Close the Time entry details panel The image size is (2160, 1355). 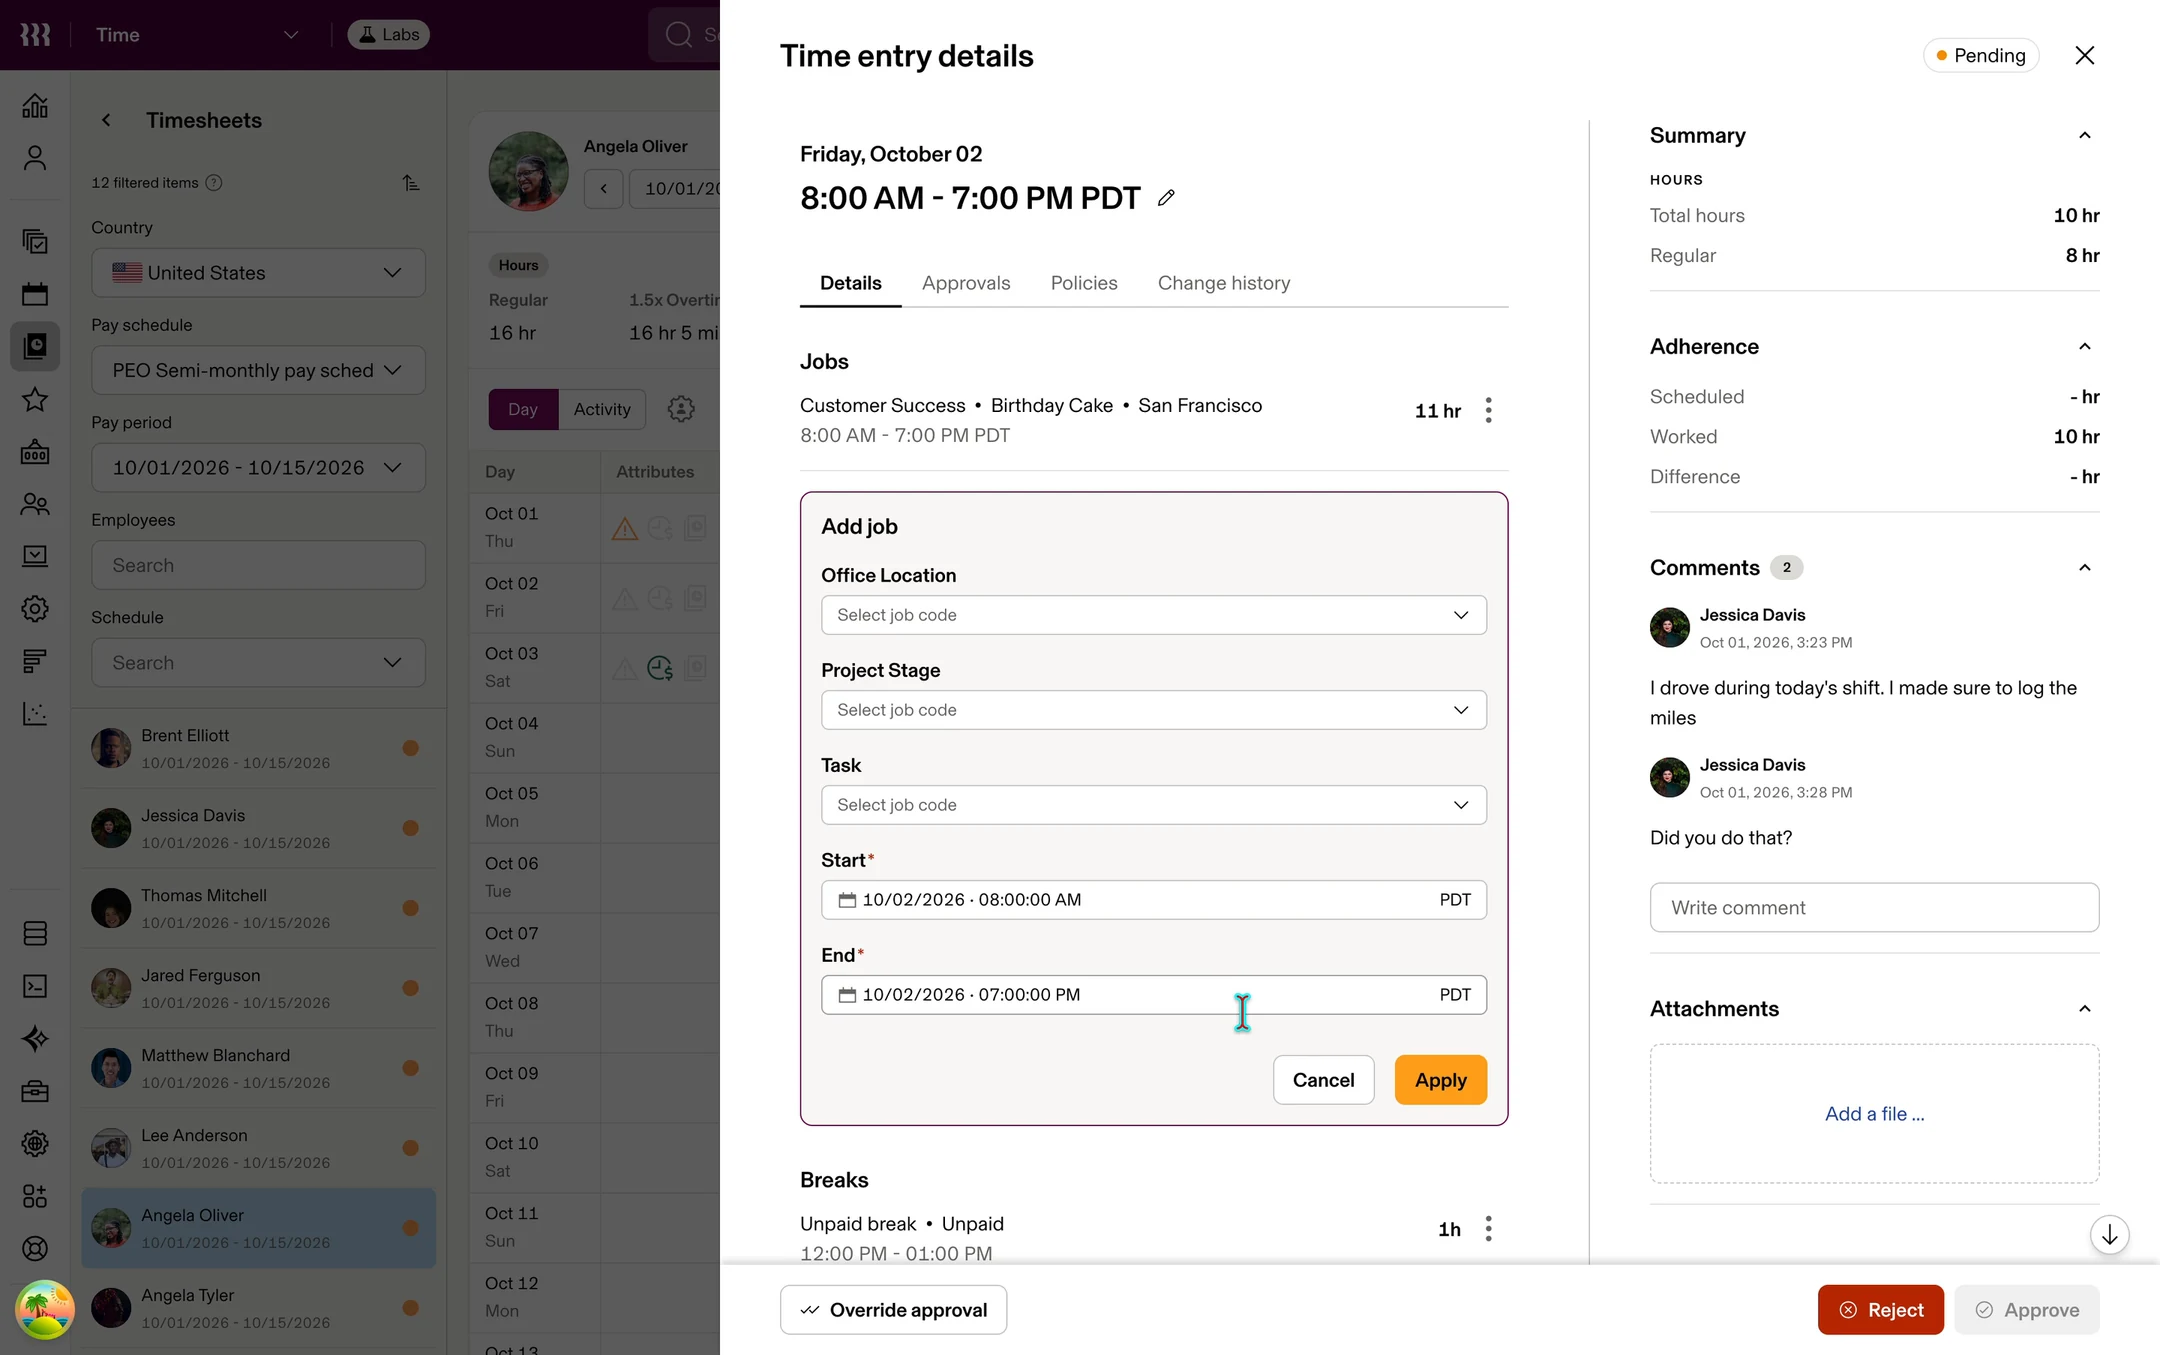2084,56
